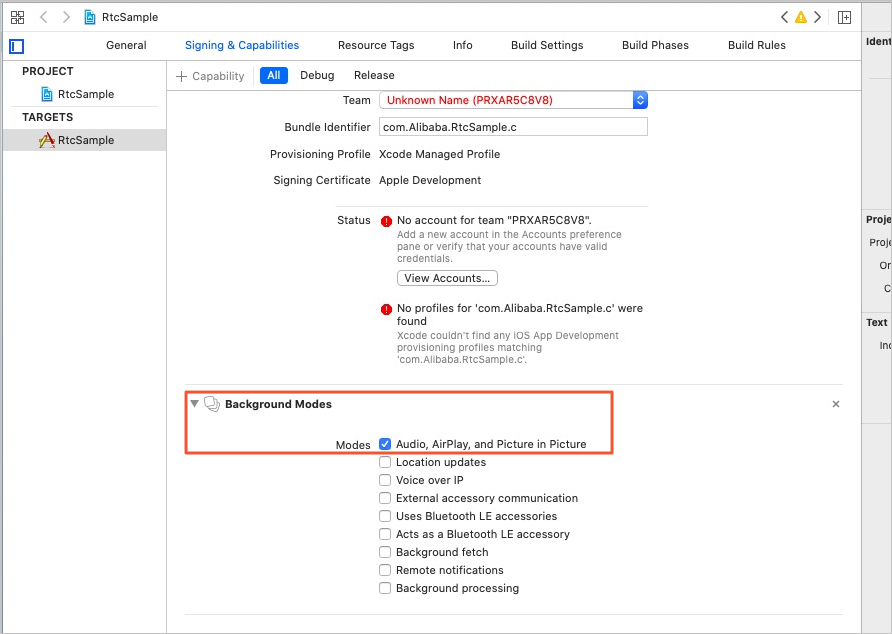
Task: Jump to the next issue
Action: (x=817, y=17)
